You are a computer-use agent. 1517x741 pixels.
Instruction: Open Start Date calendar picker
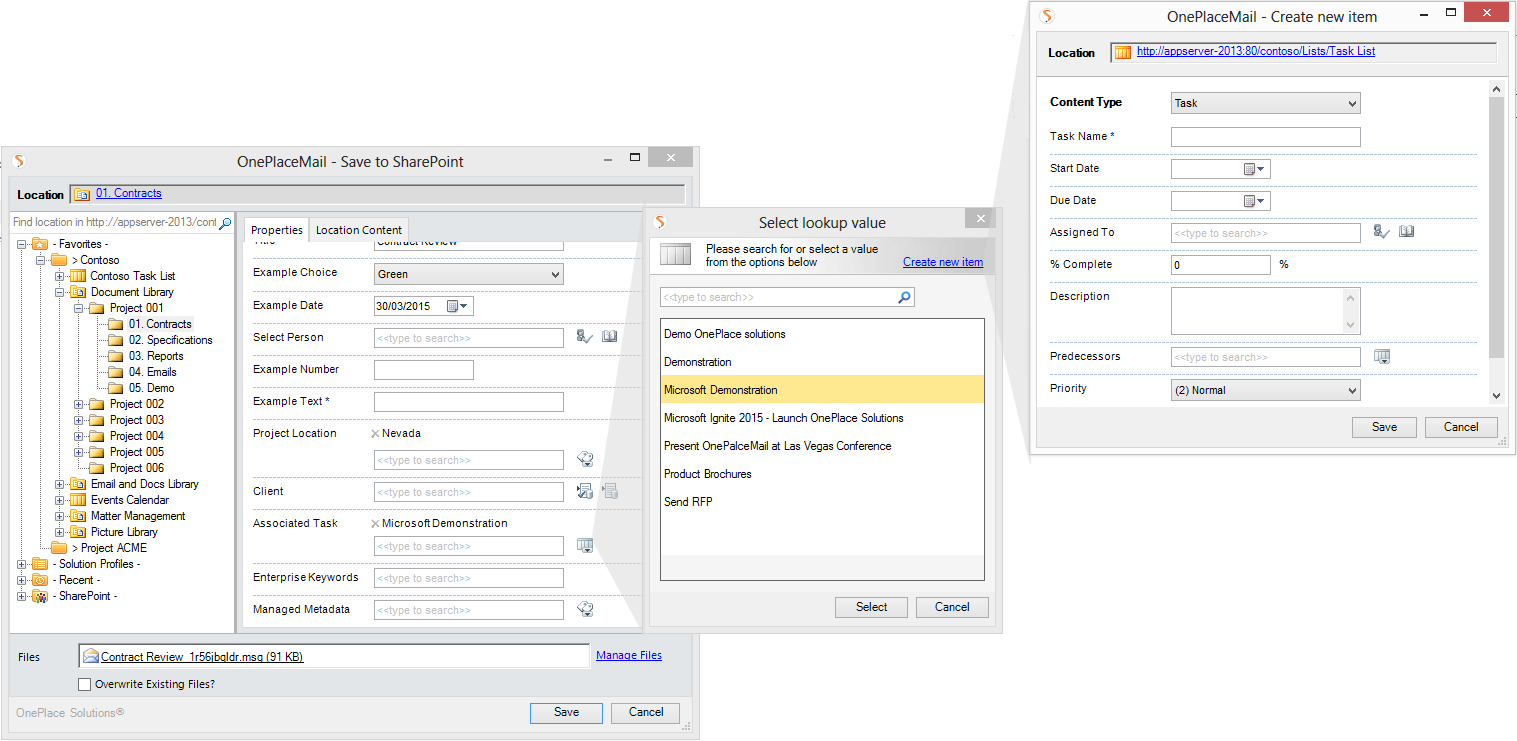(1254, 169)
